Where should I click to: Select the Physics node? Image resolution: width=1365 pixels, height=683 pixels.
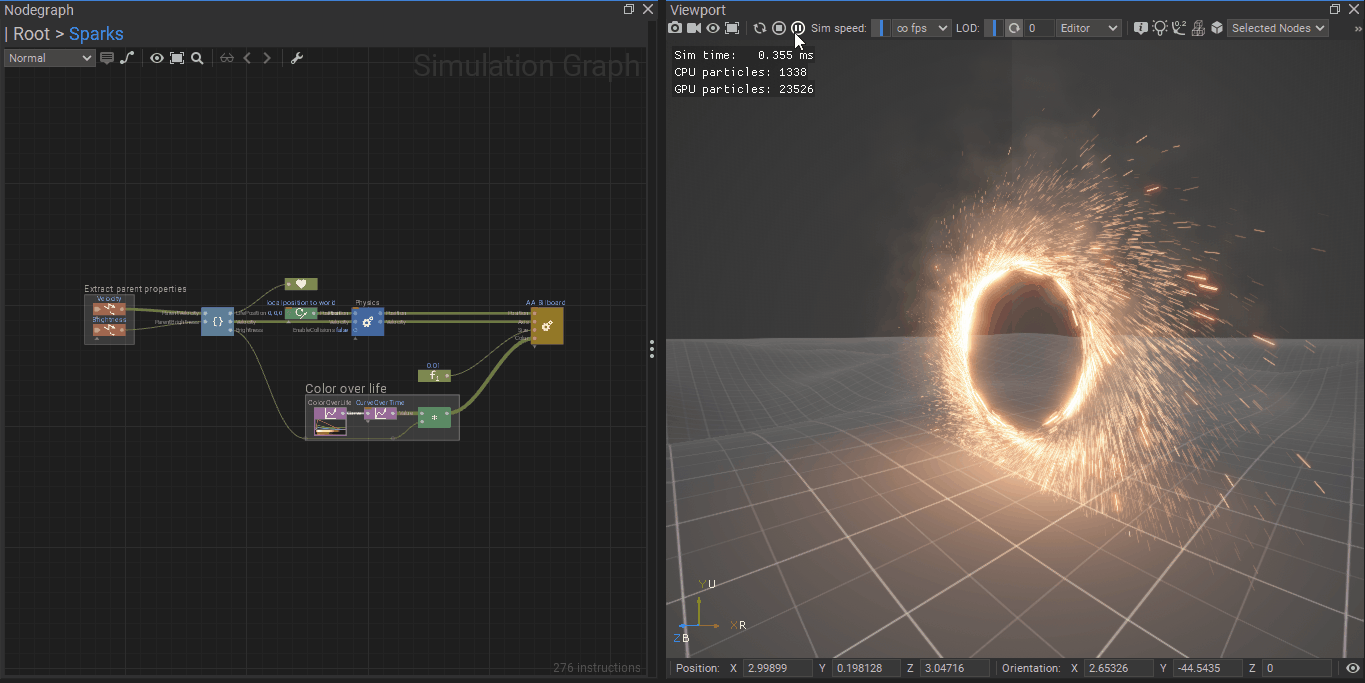[x=367, y=321]
